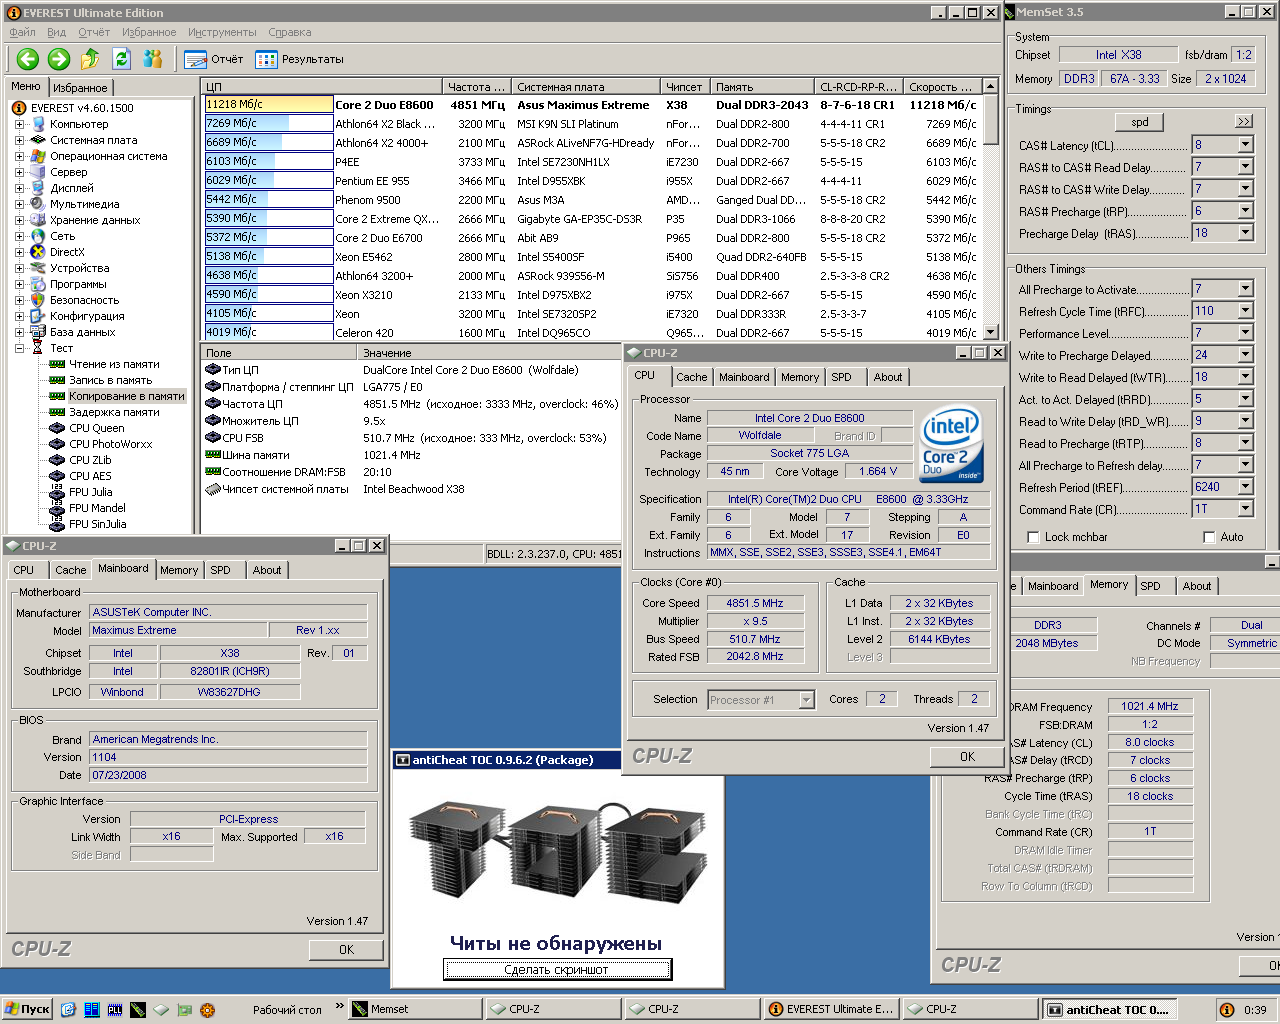The image size is (1280, 1024).
Task: Open the Refresh Period (tREF) dropdown
Action: click(x=1245, y=487)
